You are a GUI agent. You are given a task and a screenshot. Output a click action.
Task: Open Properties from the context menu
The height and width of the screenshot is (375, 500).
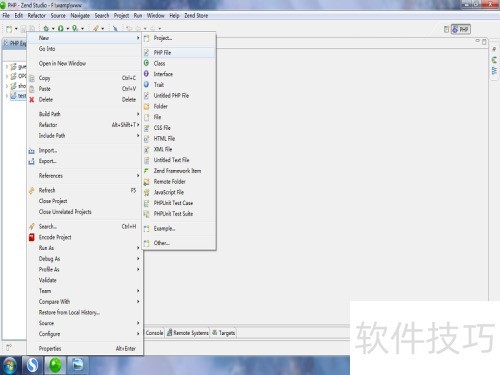click(x=50, y=349)
